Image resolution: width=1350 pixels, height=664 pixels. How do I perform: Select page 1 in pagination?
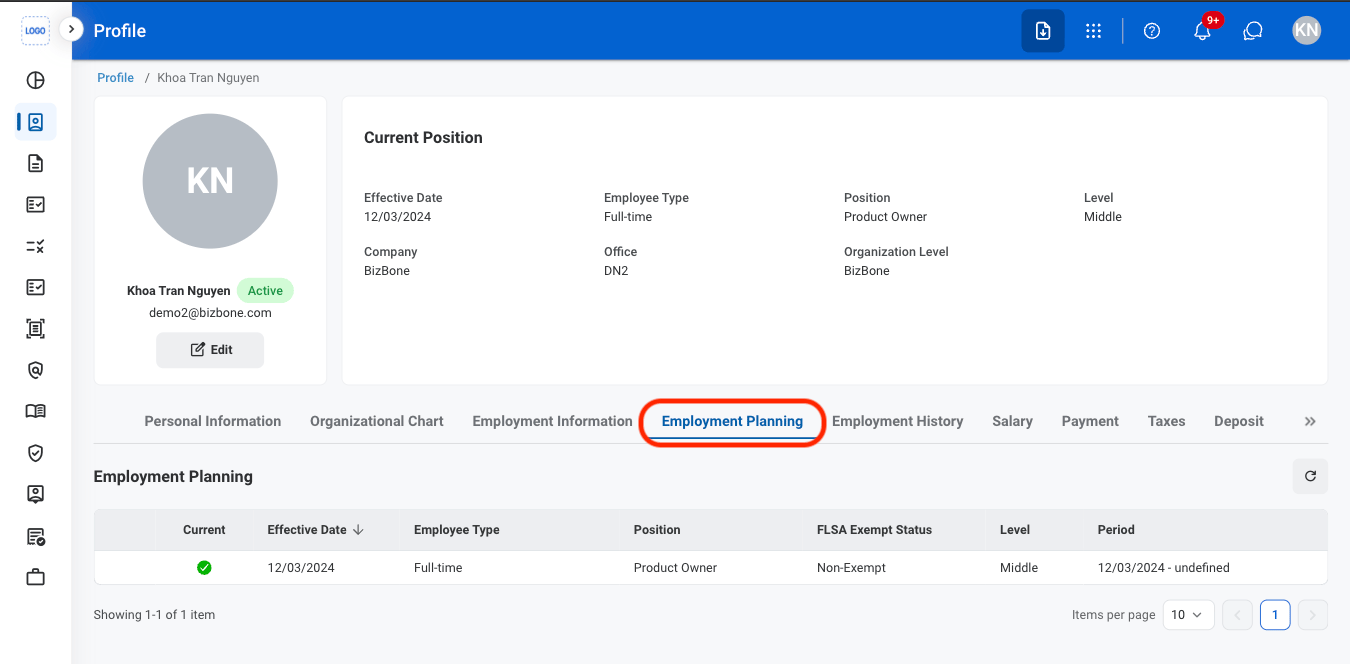pyautogui.click(x=1275, y=615)
